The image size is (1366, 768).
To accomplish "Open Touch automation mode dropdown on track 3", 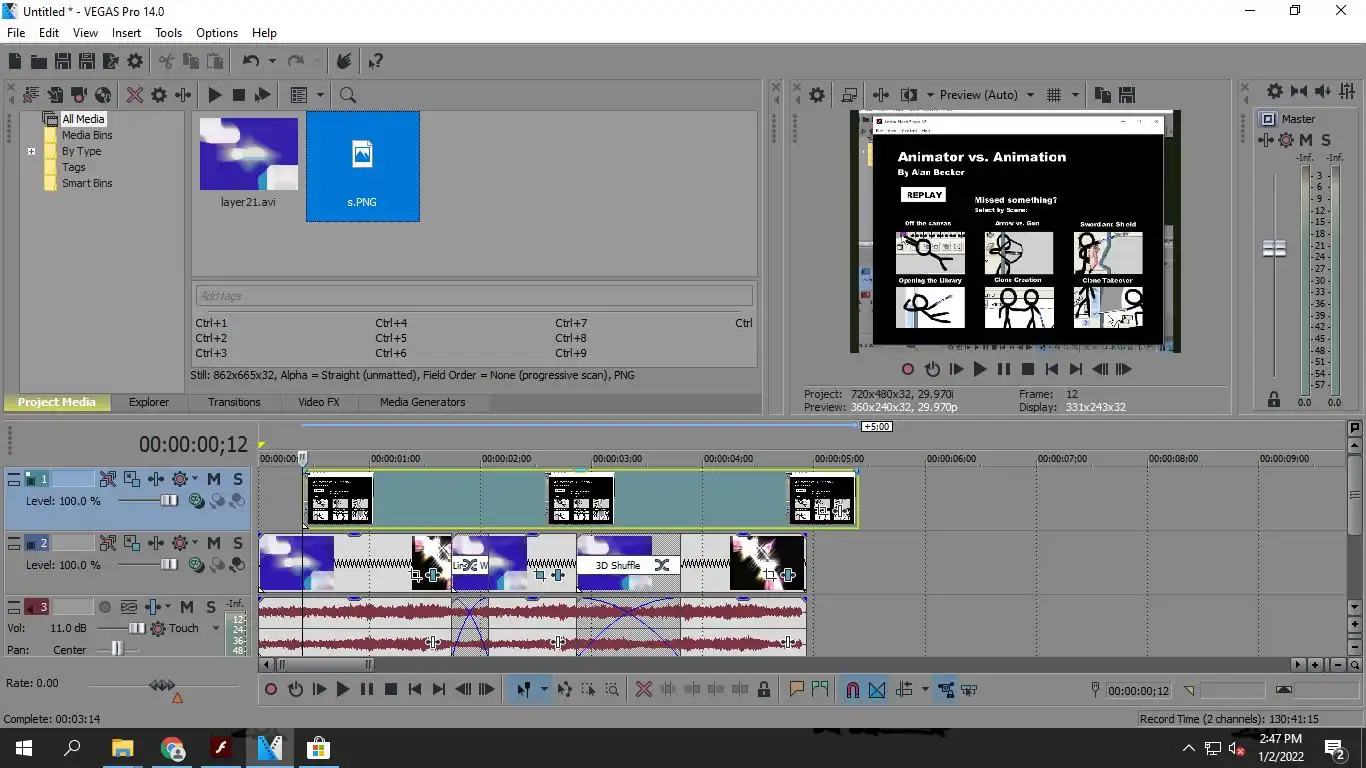I will (215, 628).
